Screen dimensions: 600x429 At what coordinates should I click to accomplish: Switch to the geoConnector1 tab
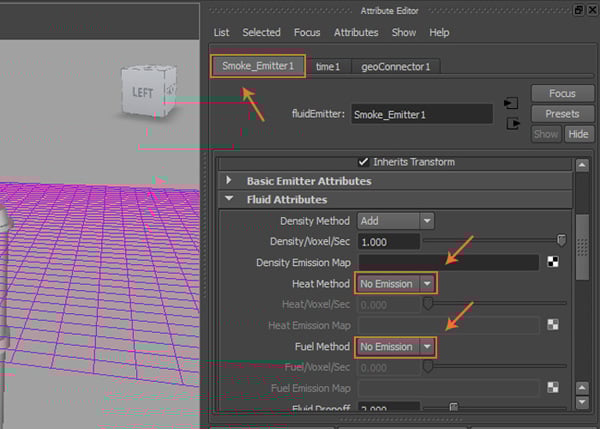(395, 67)
